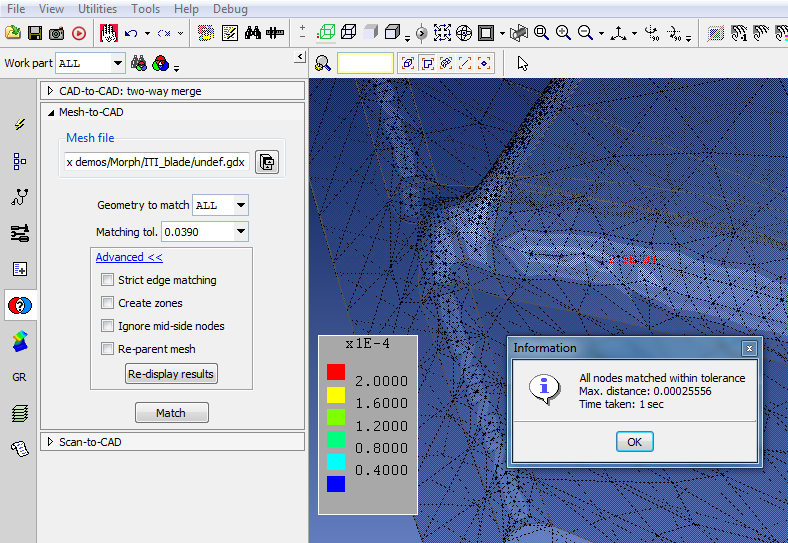Open the Debug menu
Image resolution: width=788 pixels, height=543 pixels.
coord(230,9)
